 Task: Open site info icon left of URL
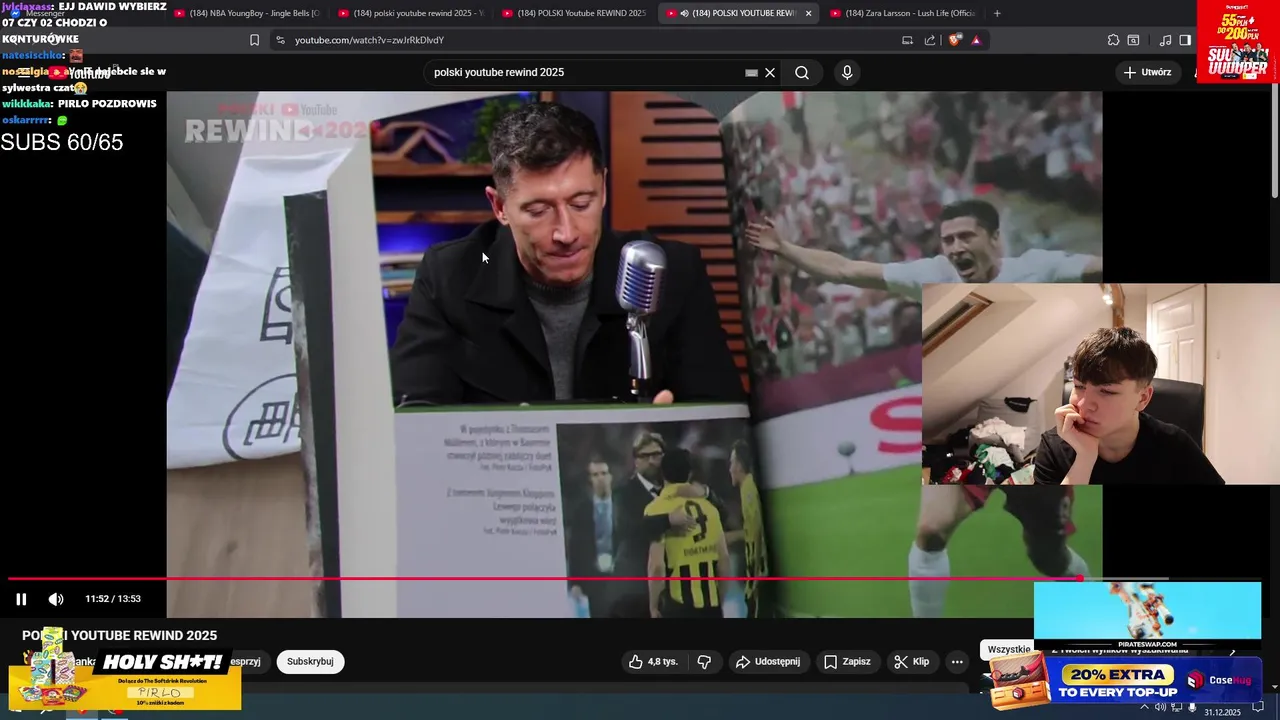(280, 40)
